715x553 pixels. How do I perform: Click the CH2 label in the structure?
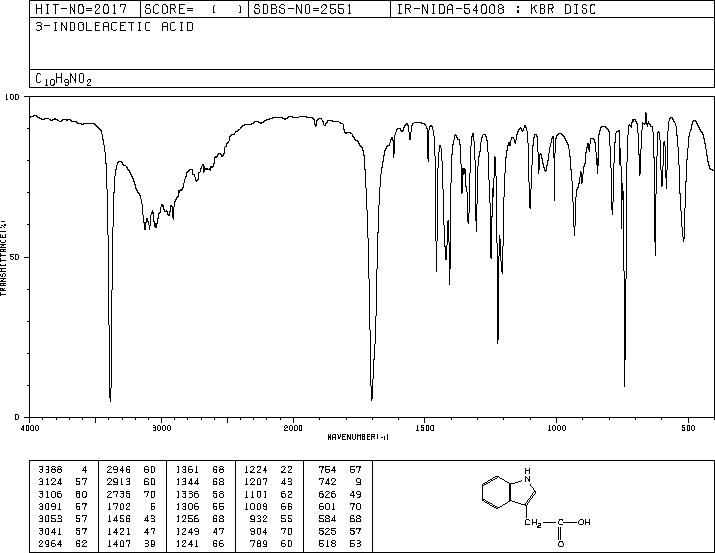coord(533,522)
